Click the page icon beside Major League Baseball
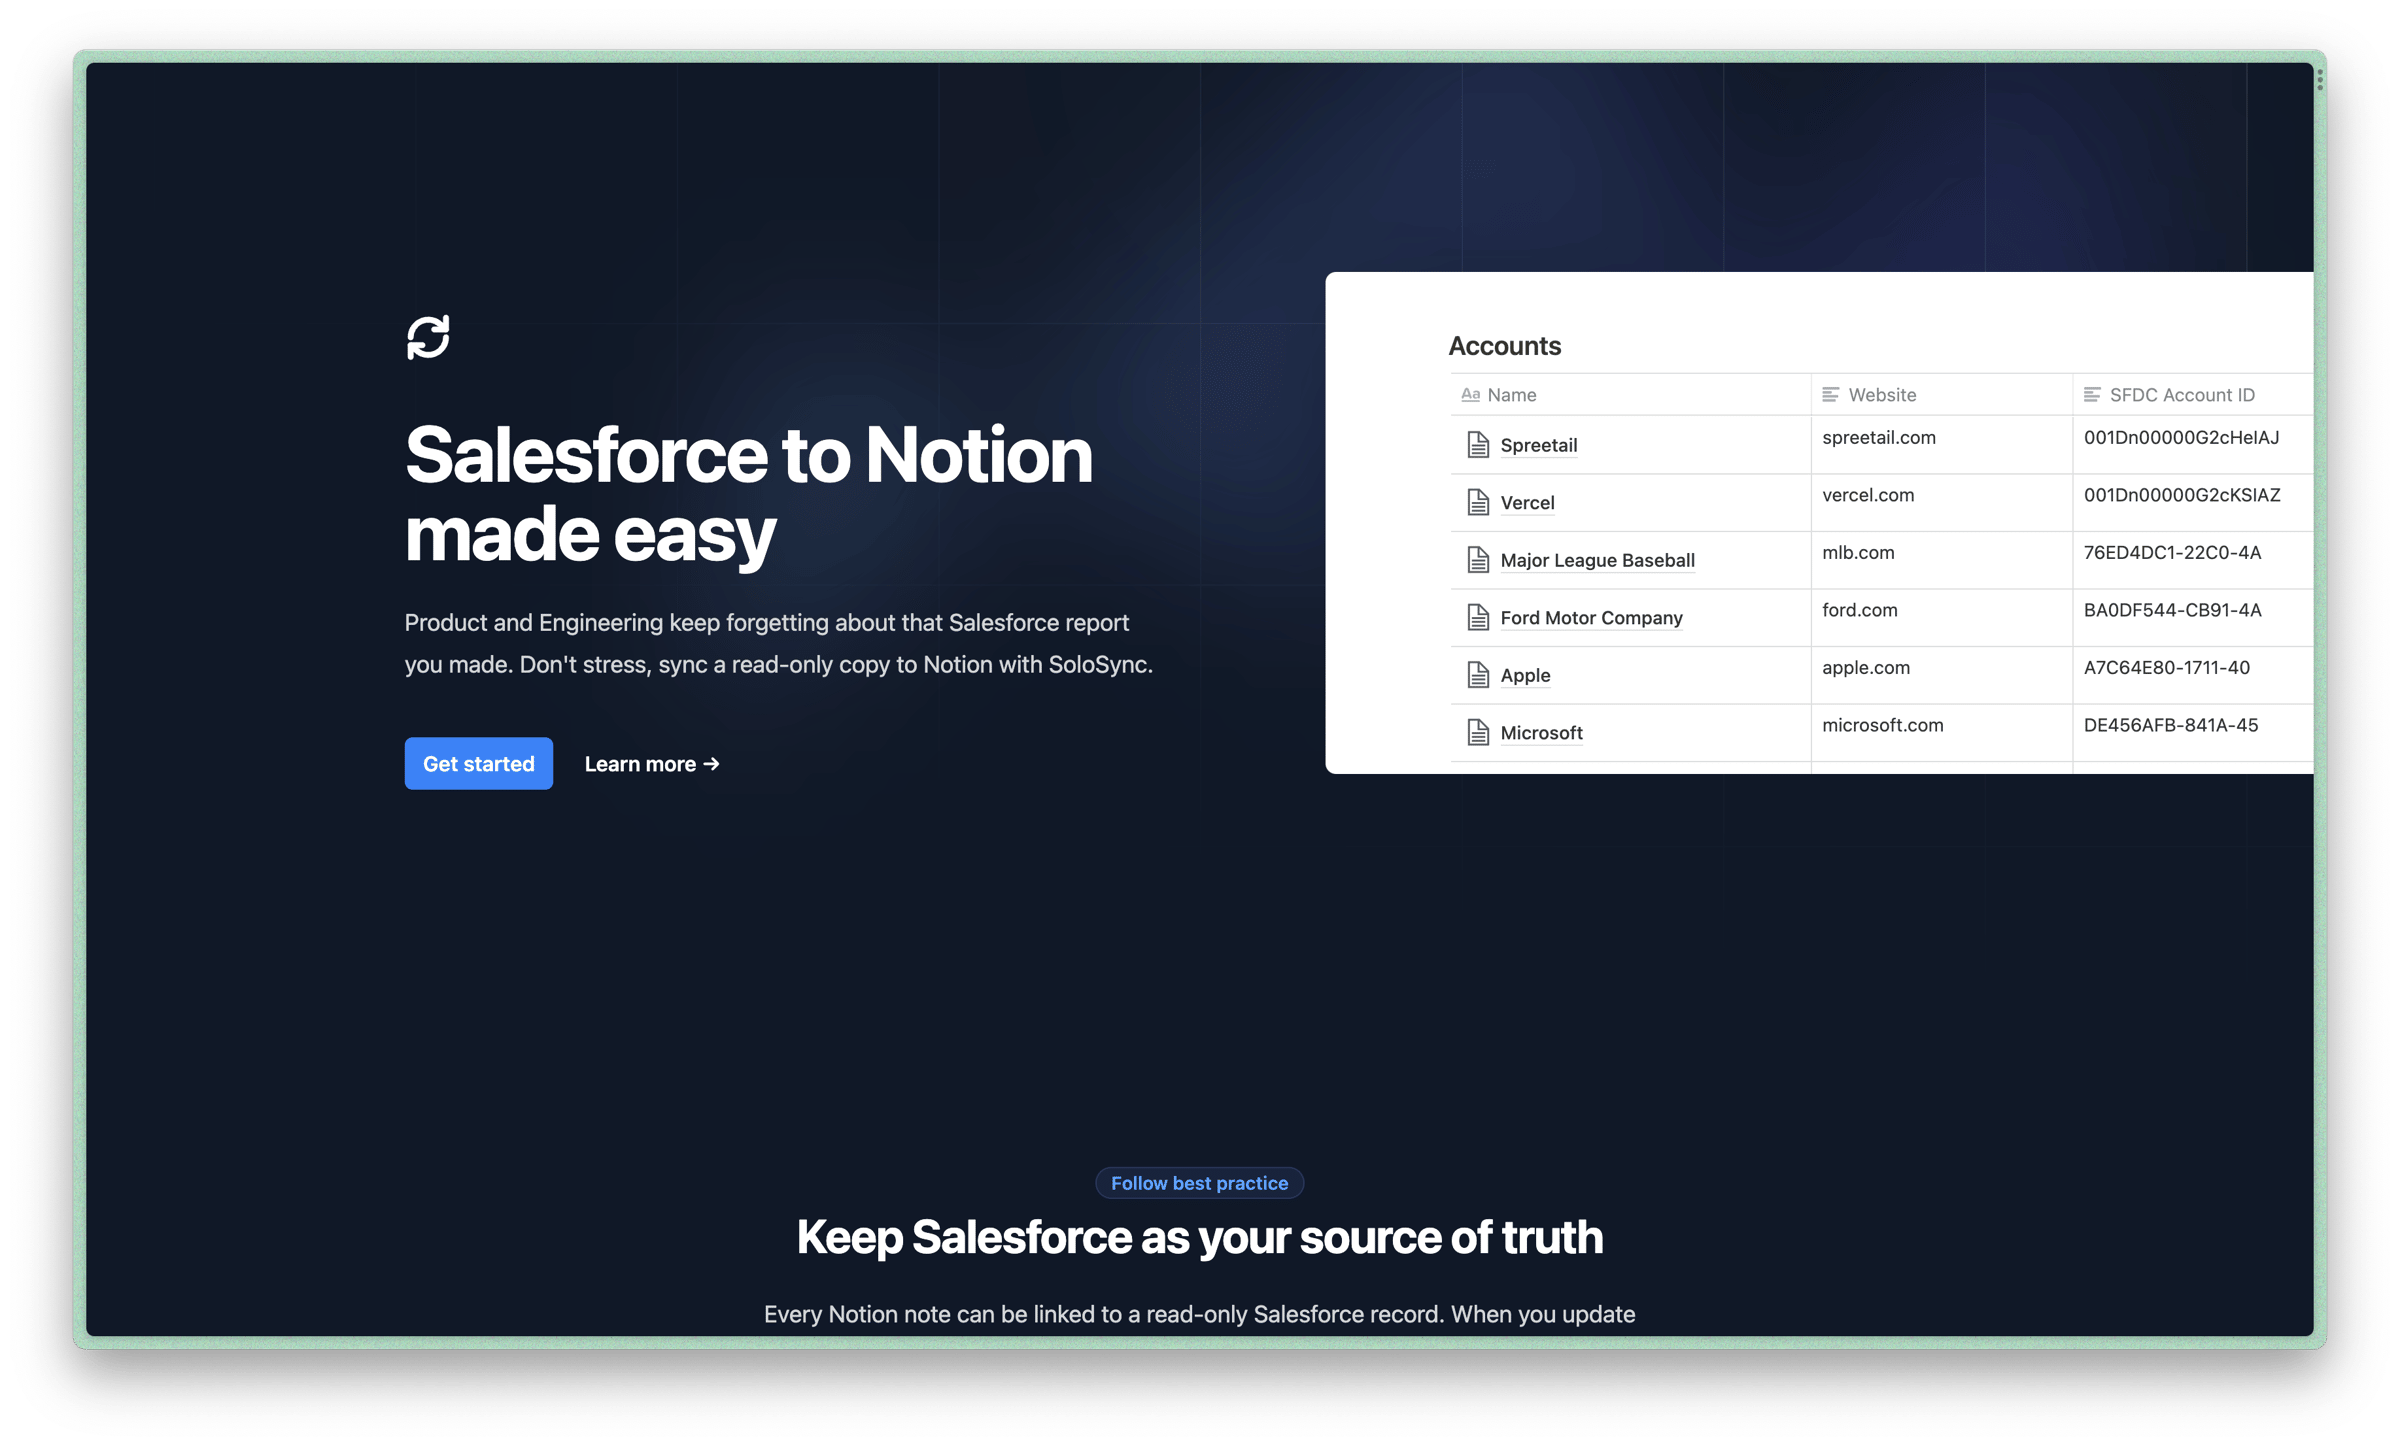This screenshot has height=1446, width=2400. 1477,560
